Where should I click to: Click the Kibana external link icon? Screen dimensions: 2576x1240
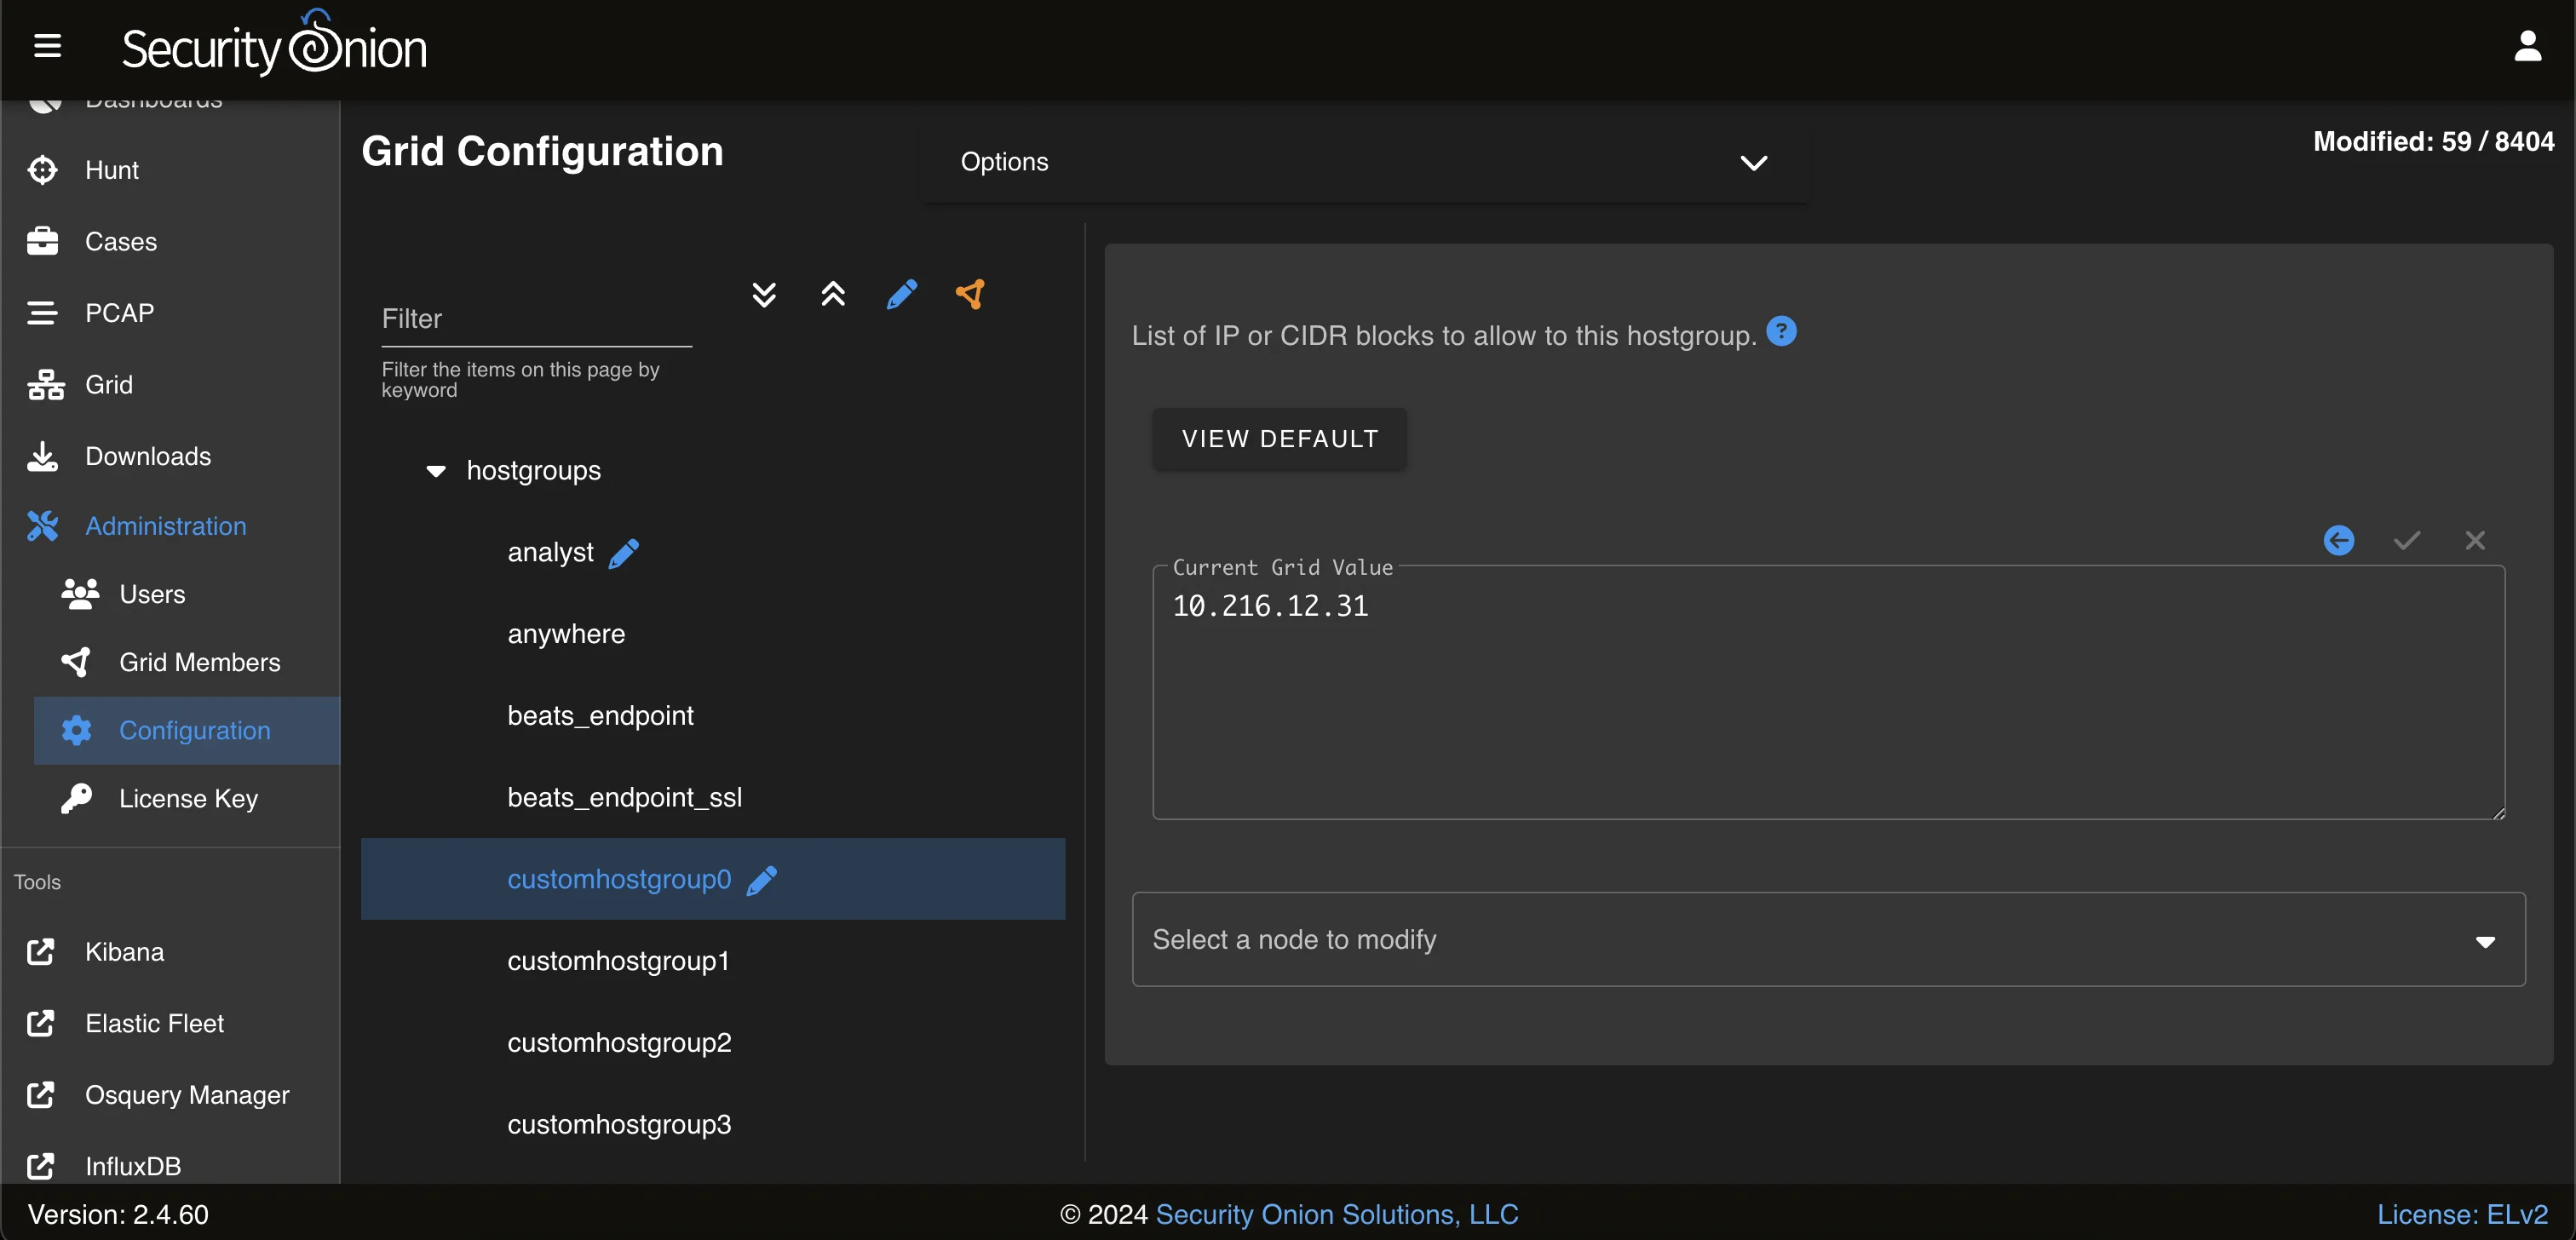pyautogui.click(x=41, y=952)
